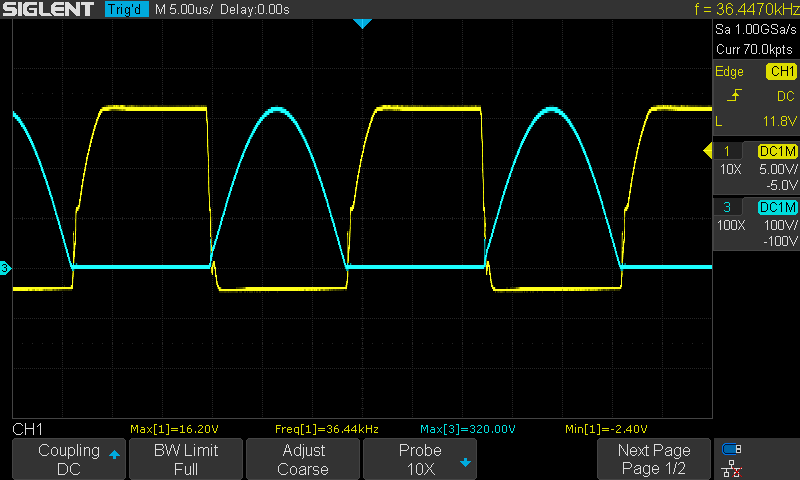This screenshot has height=480, width=800.
Task: Click the Edge trigger type label
Action: (x=729, y=72)
